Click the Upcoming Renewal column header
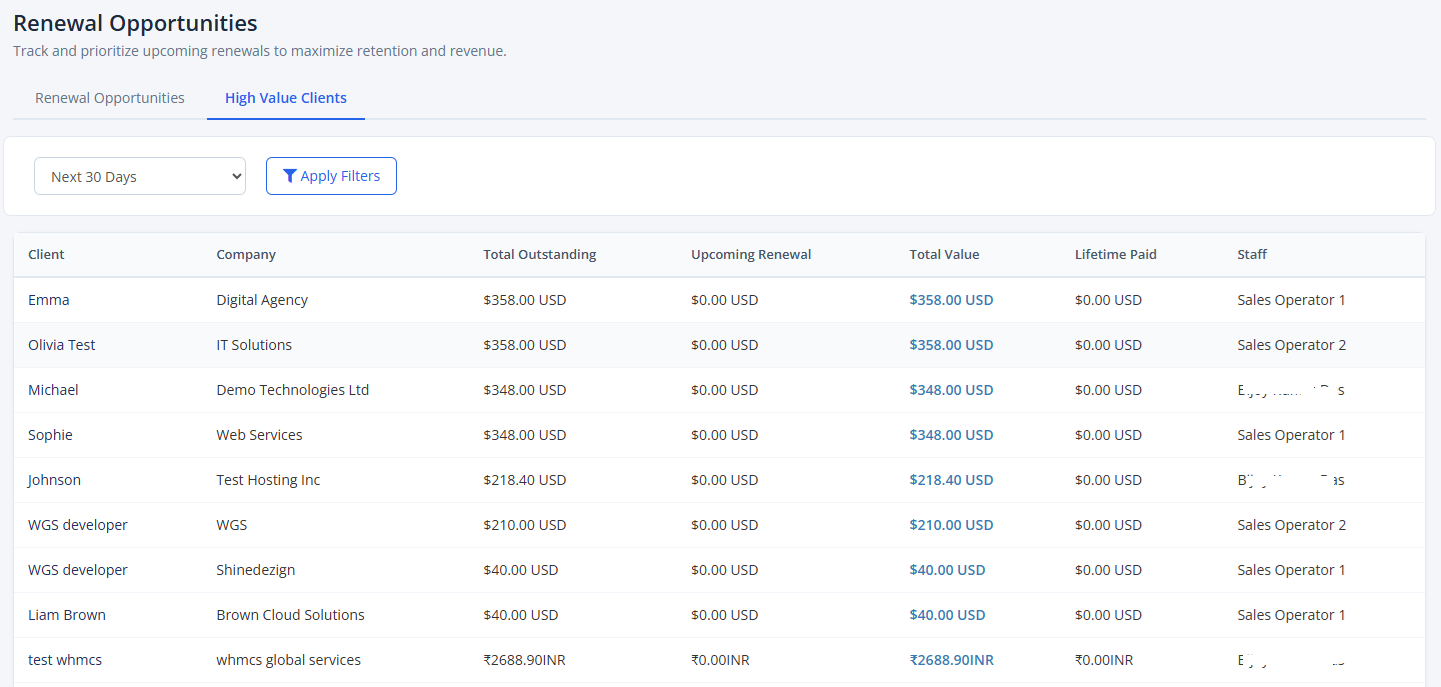The image size is (1441, 687). (x=751, y=254)
